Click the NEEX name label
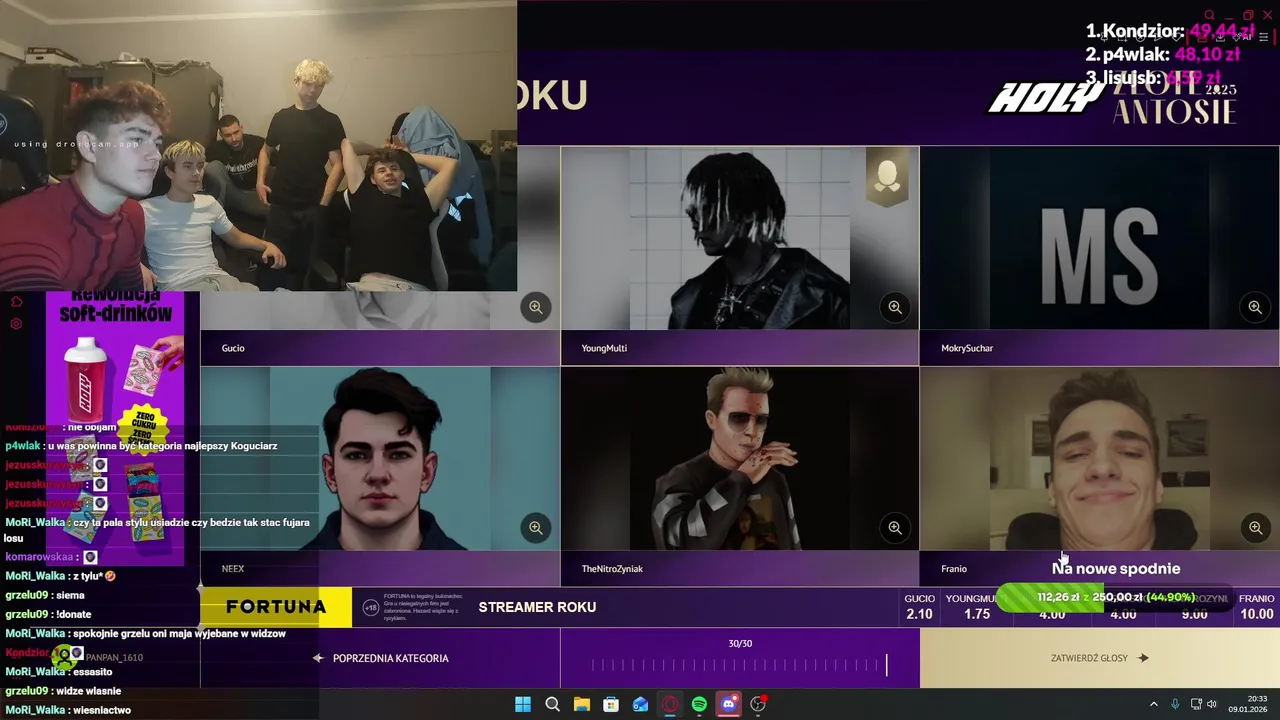 pos(233,568)
